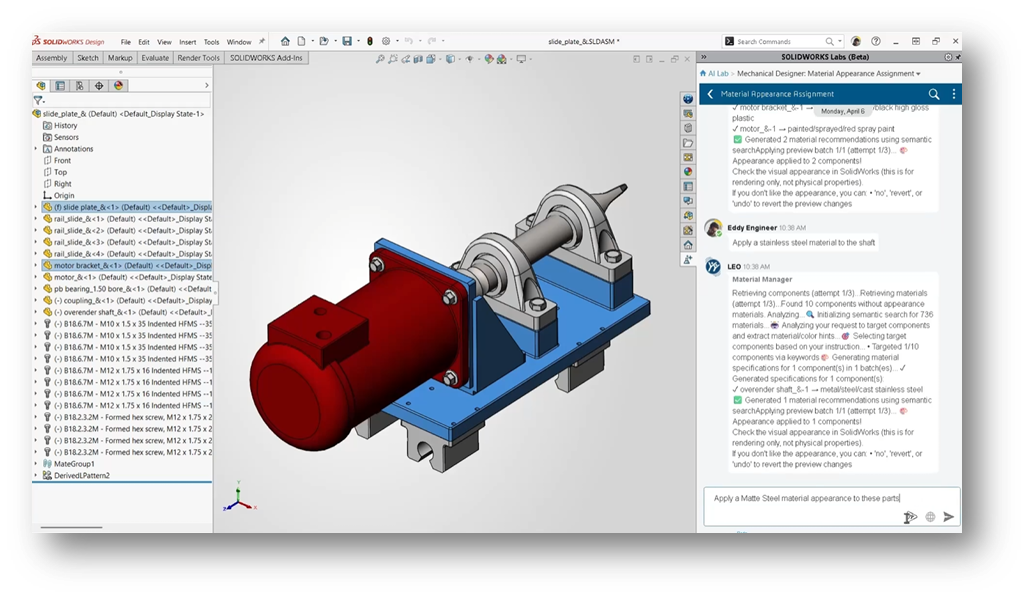Open View Orientation icon
Viewport: 1027px width, 598px height.
pyautogui.click(x=431, y=59)
